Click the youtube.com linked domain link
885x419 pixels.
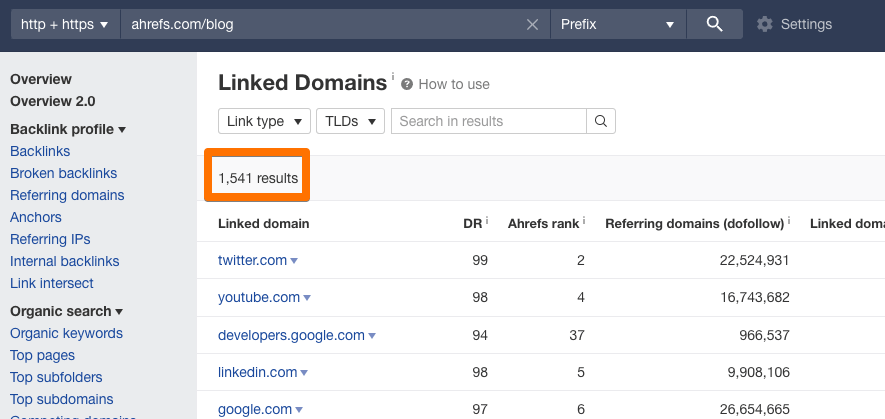(259, 297)
